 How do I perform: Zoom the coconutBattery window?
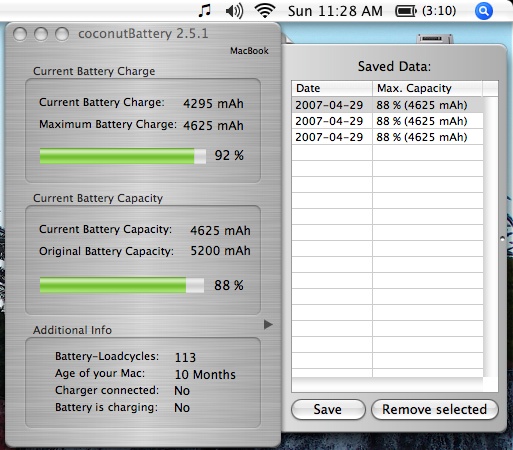[x=62, y=34]
